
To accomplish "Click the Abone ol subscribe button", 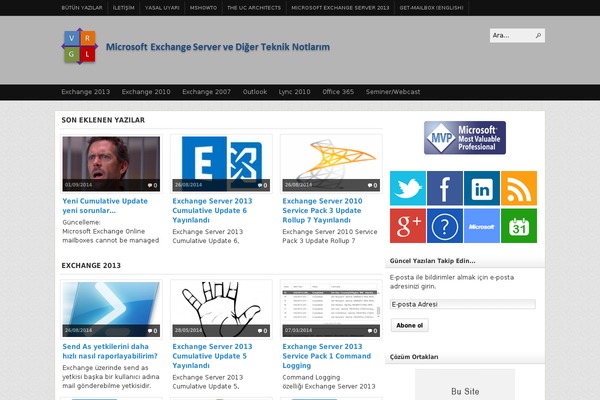I will pyautogui.click(x=409, y=325).
